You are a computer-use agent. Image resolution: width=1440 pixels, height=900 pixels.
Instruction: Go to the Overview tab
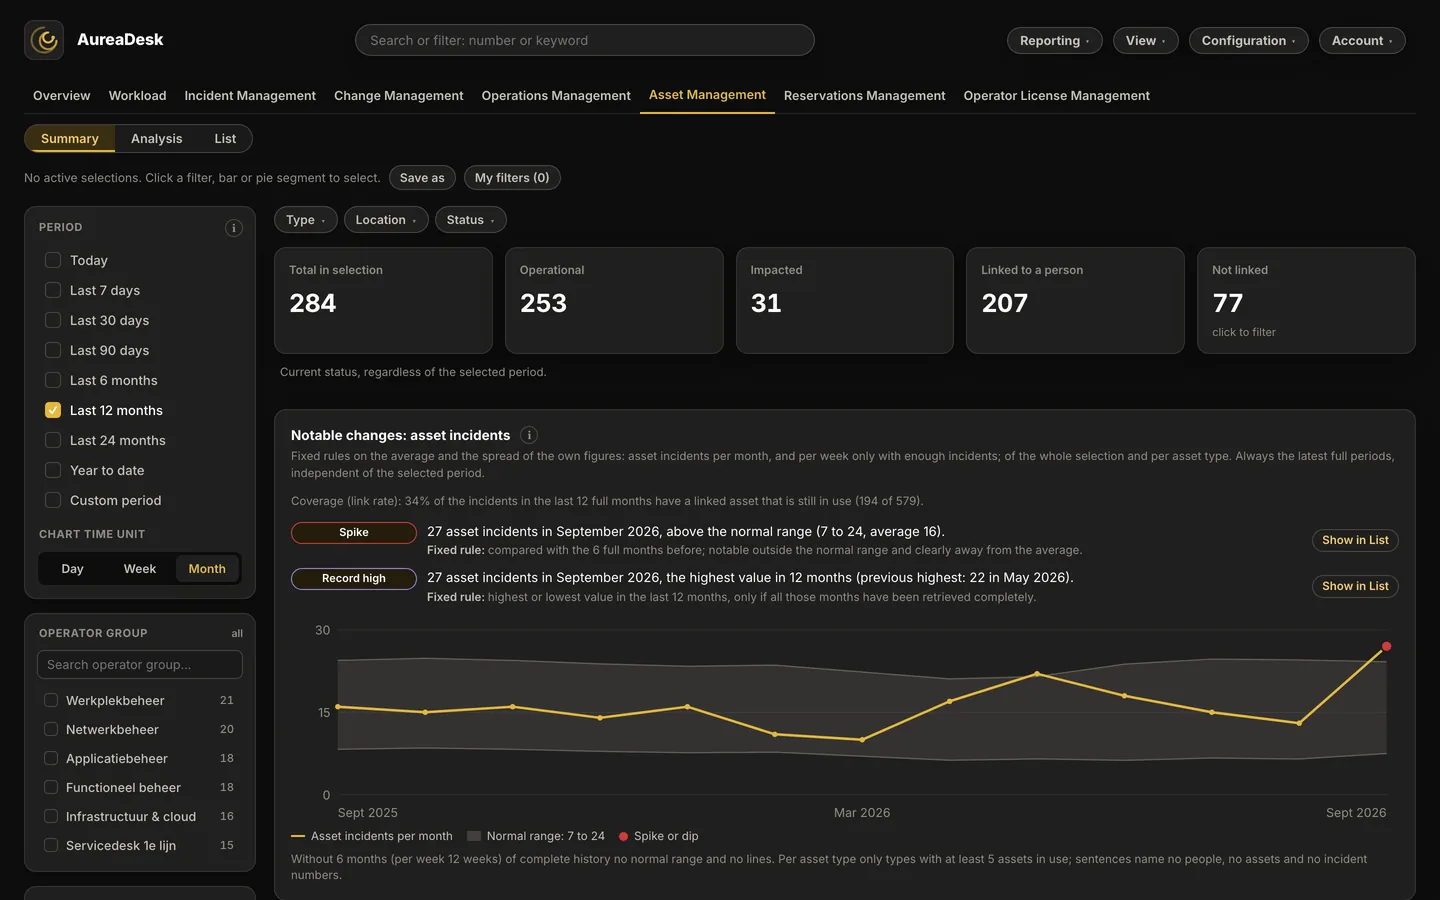pyautogui.click(x=62, y=96)
